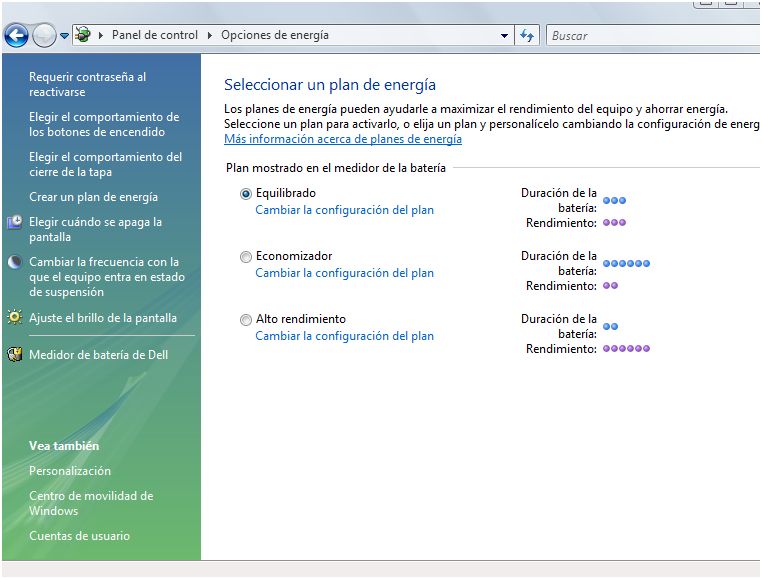Open Crear un plan de energía
This screenshot has width=762, height=579.
pos(93,197)
